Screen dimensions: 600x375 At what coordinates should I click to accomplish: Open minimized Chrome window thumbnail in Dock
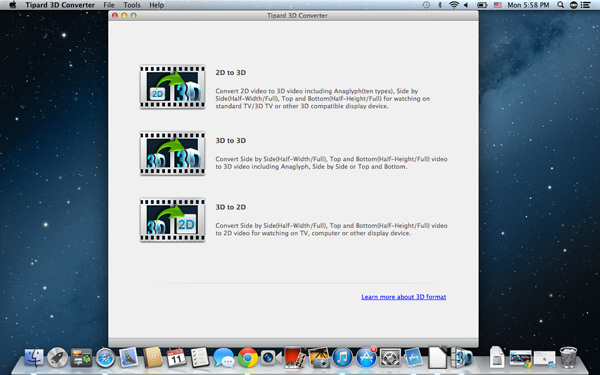click(520, 359)
